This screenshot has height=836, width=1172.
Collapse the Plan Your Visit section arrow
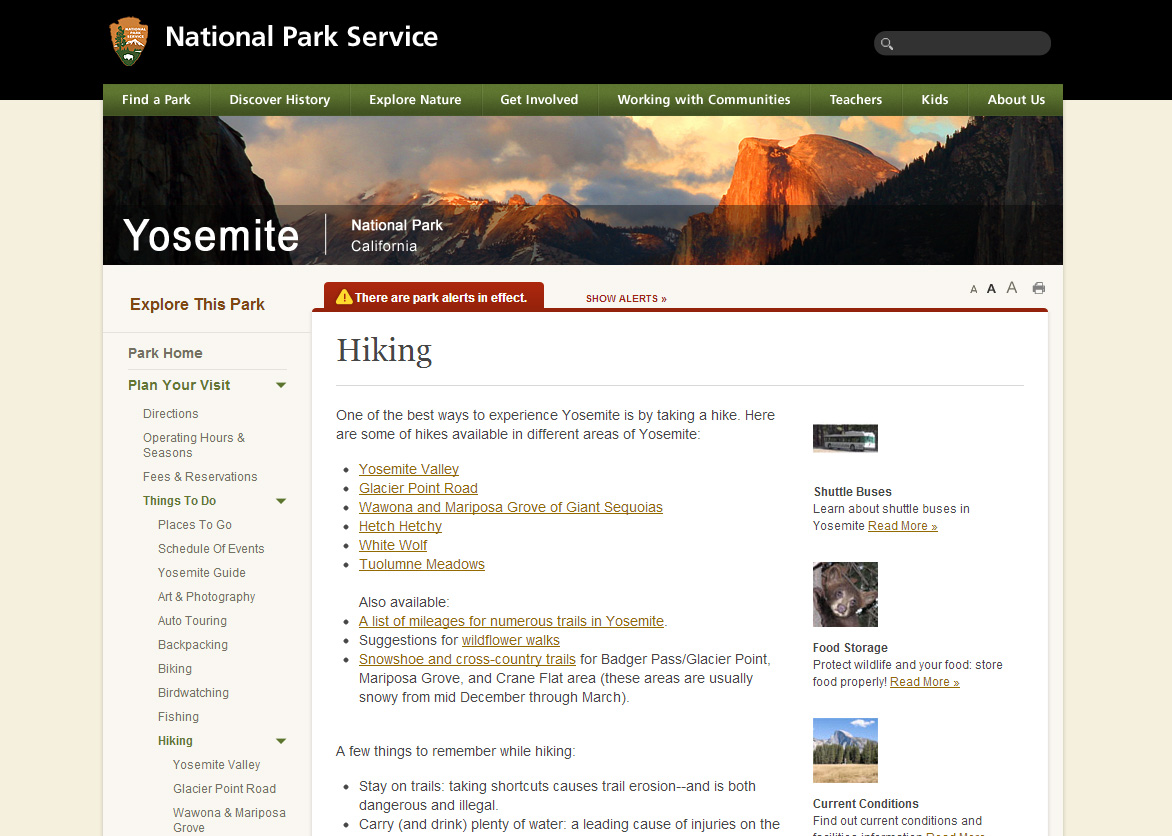click(281, 385)
